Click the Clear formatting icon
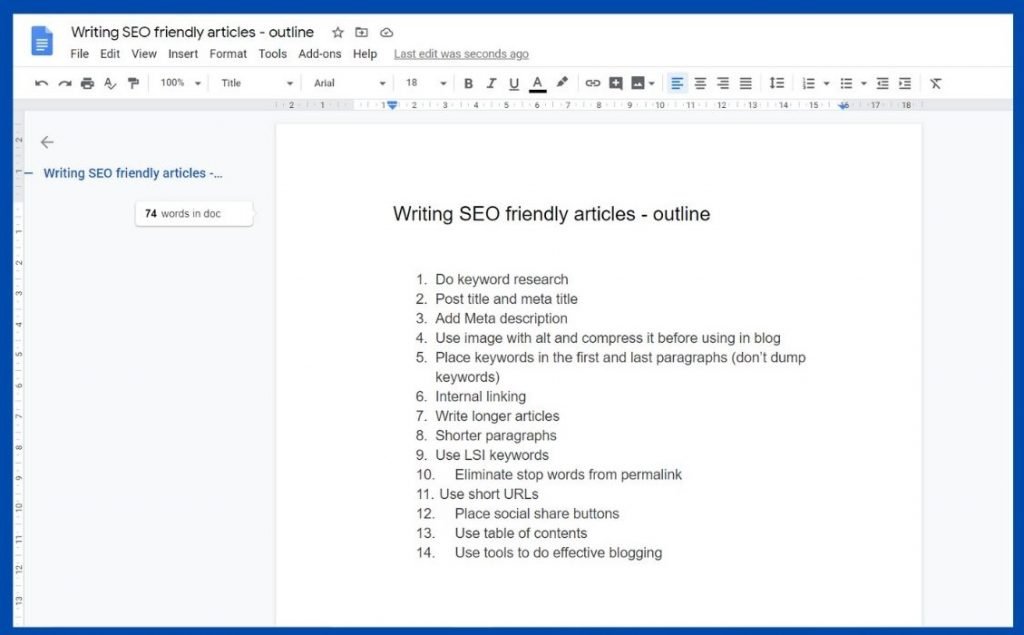 (936, 84)
